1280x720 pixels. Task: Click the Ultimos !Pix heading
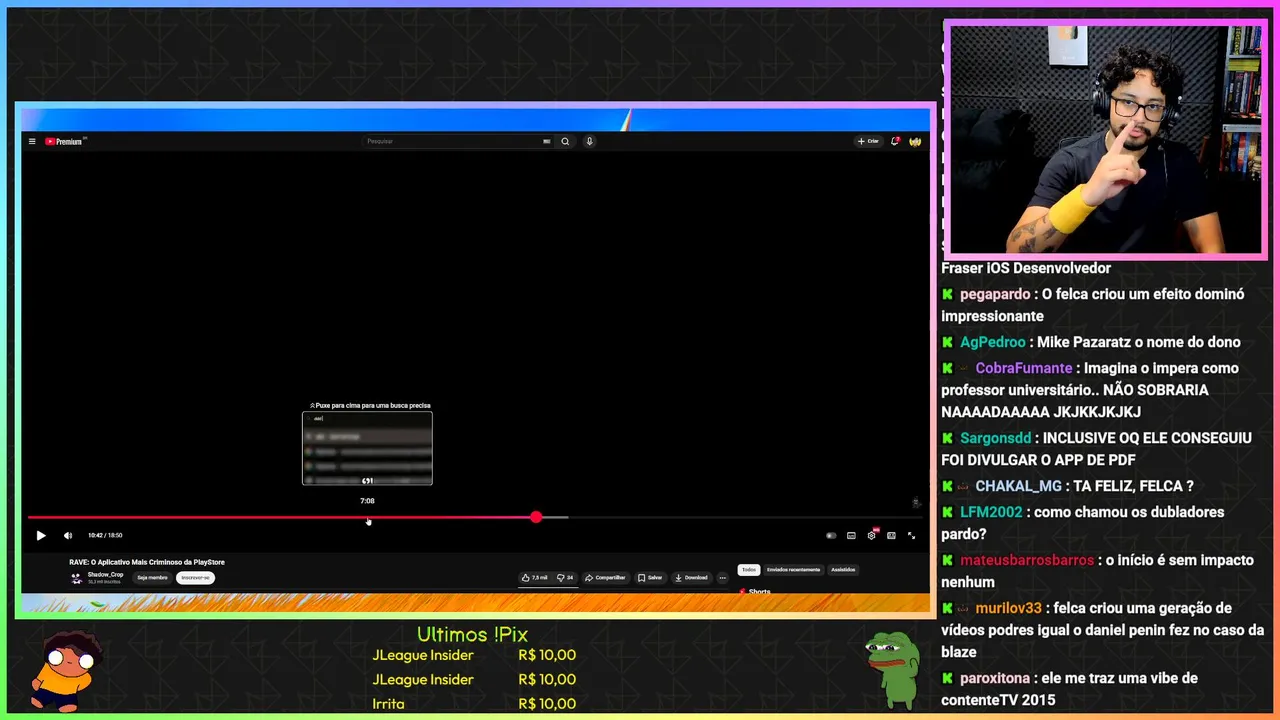pyautogui.click(x=472, y=634)
